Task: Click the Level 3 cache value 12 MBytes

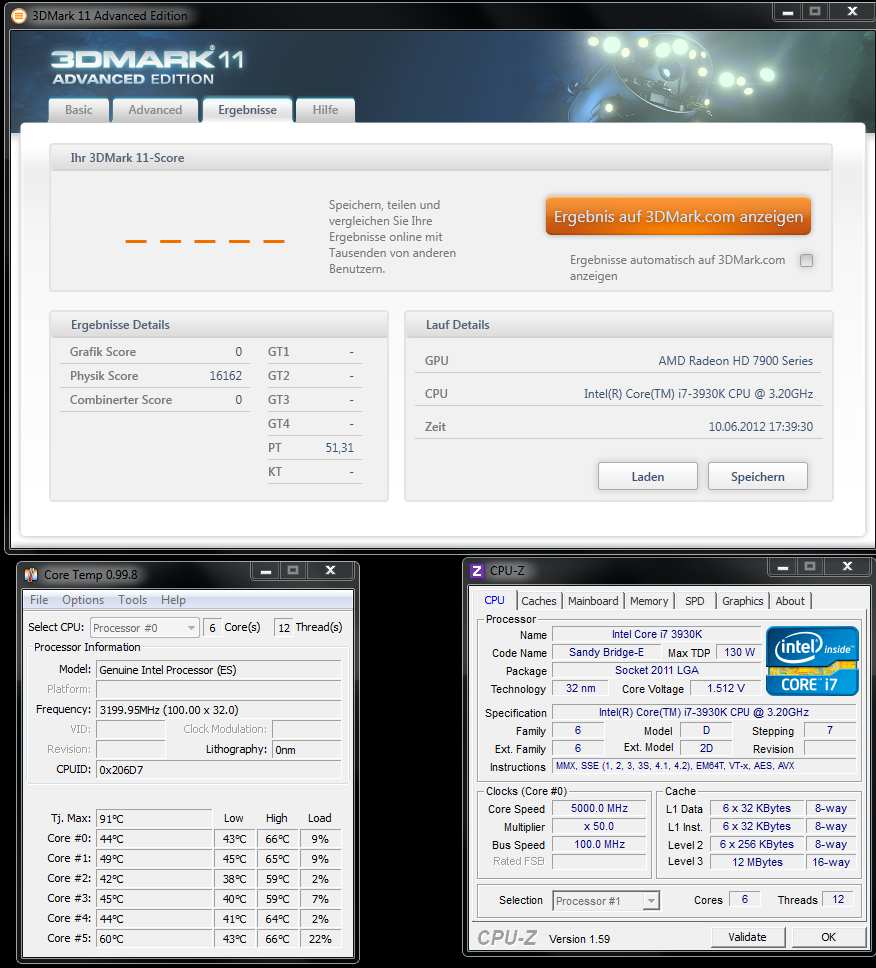Action: 757,862
